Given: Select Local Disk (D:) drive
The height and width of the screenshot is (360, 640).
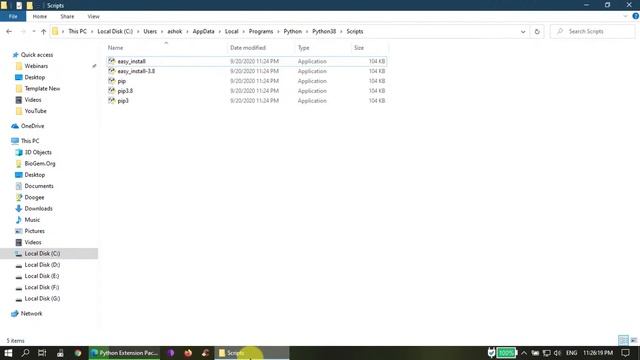Looking at the screenshot, I should point(42,265).
